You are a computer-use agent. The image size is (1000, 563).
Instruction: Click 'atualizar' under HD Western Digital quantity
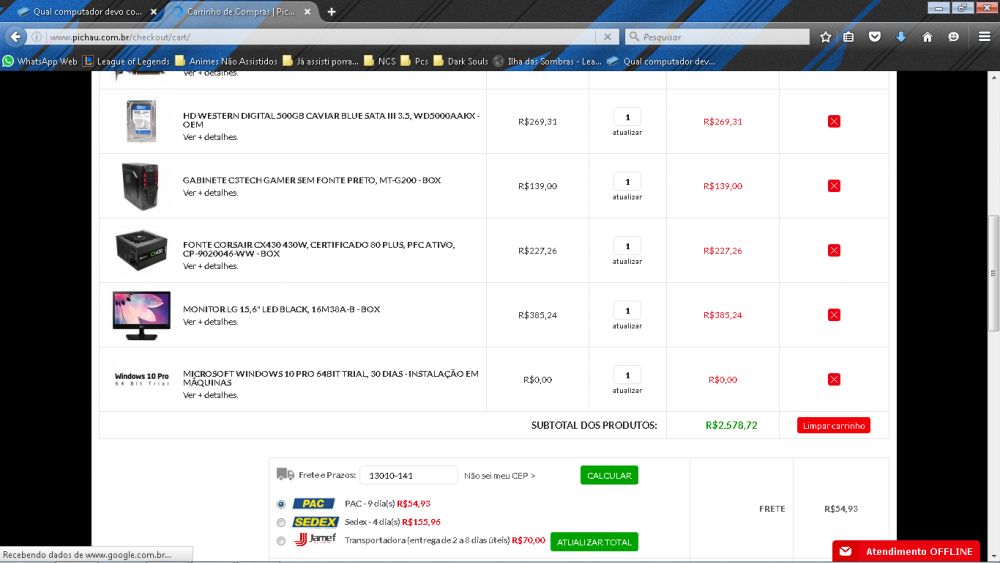pyautogui.click(x=627, y=133)
